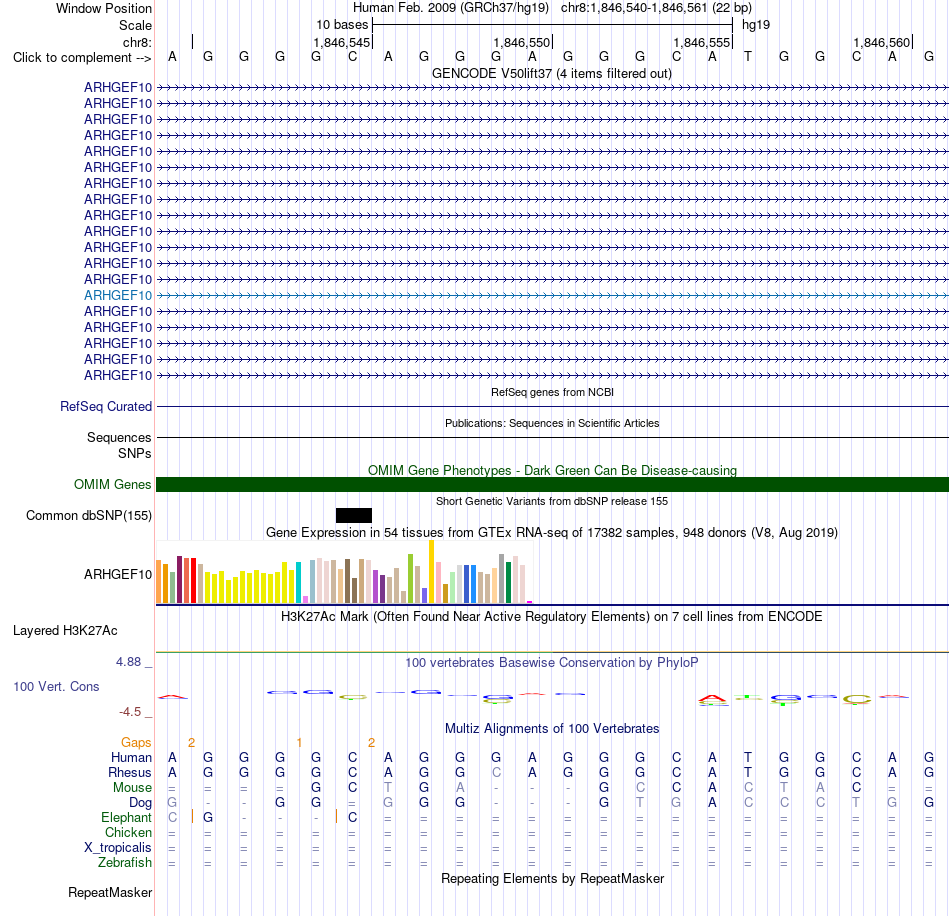
Task: Open the Common dbSNP(155) track label
Action: pos(88,516)
